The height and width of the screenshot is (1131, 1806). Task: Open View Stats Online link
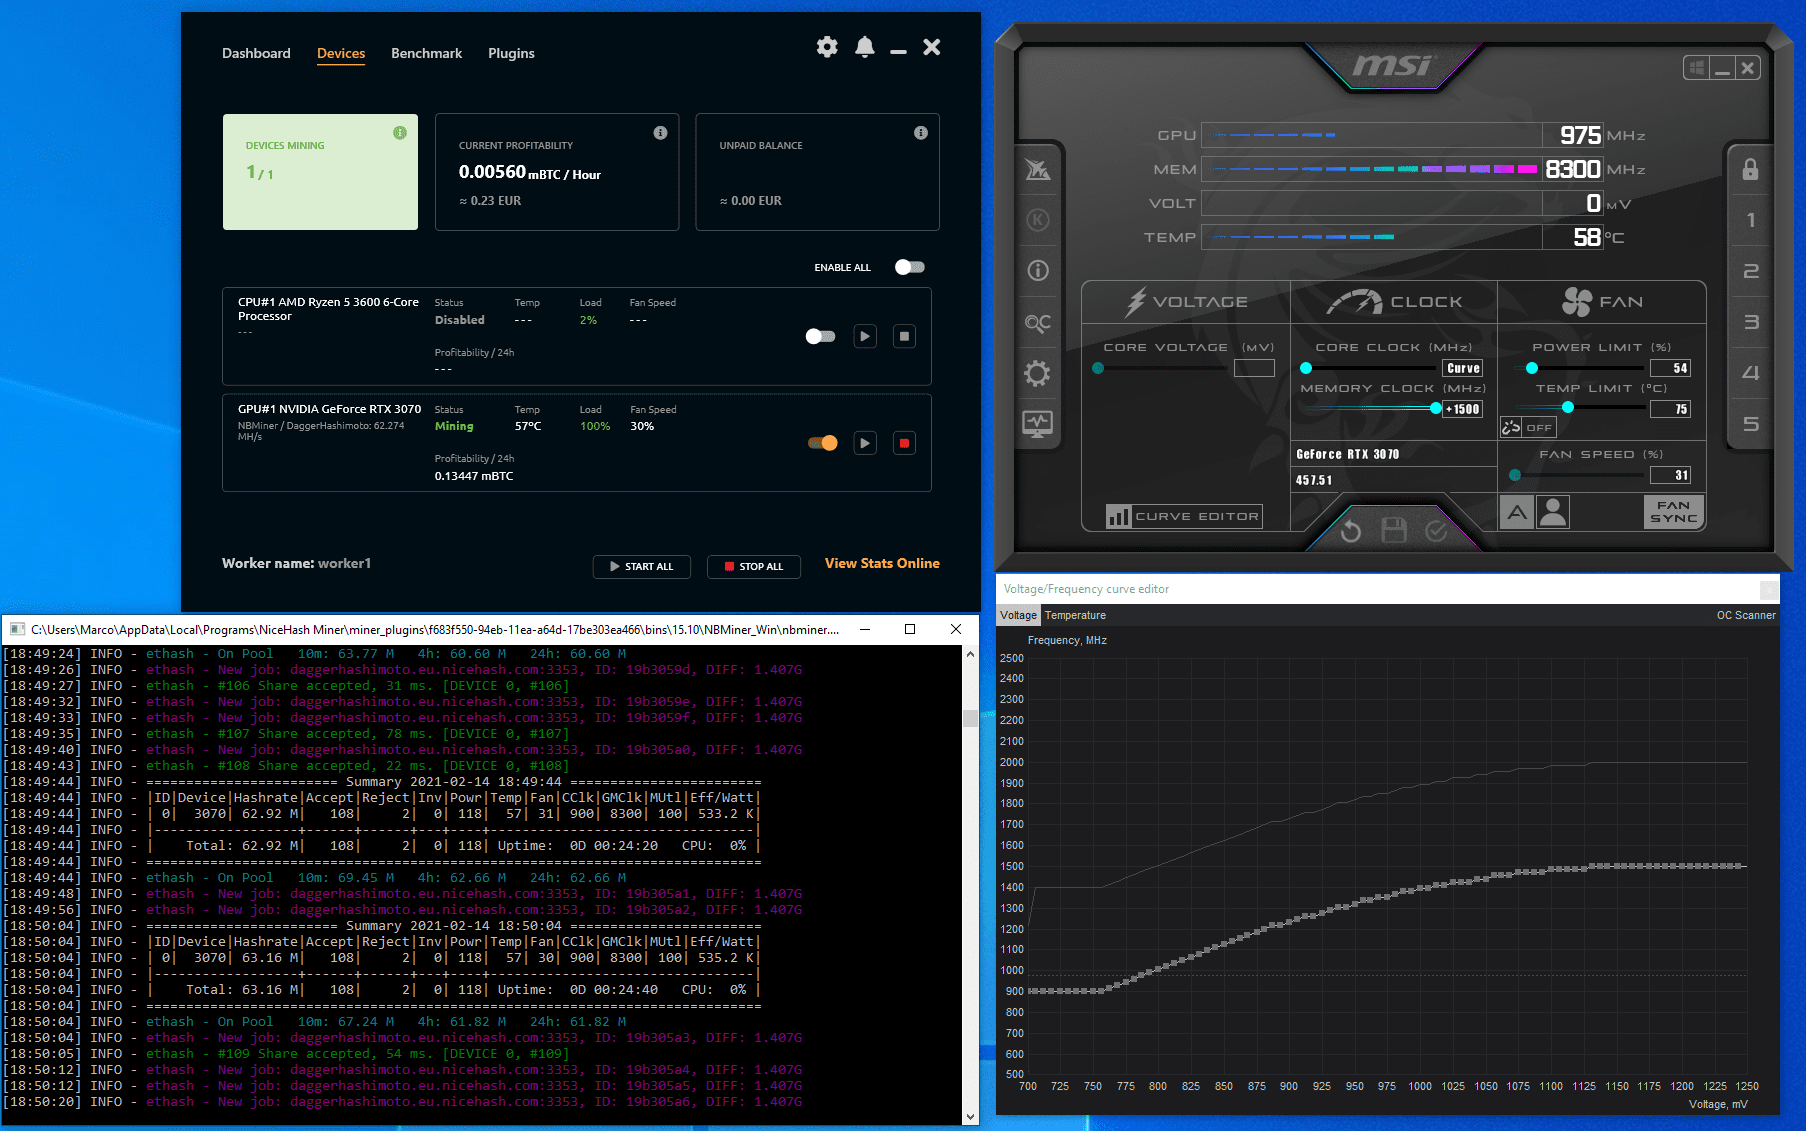pos(882,563)
